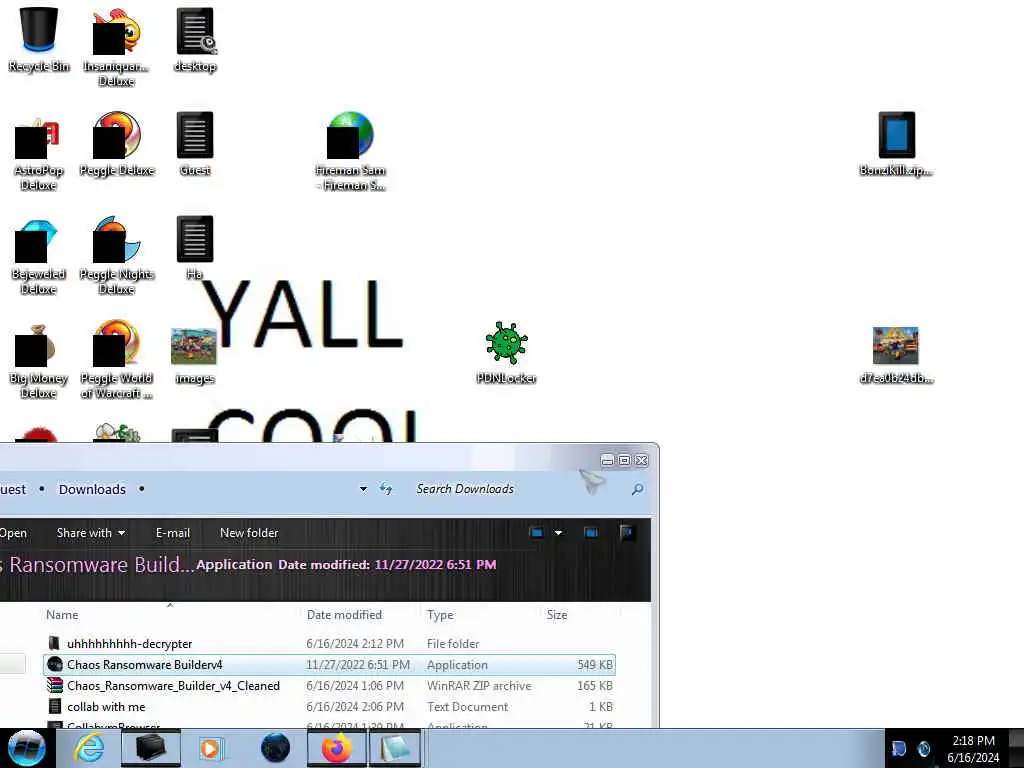Sort files by Name column
This screenshot has height=768, width=1024.
coord(62,615)
